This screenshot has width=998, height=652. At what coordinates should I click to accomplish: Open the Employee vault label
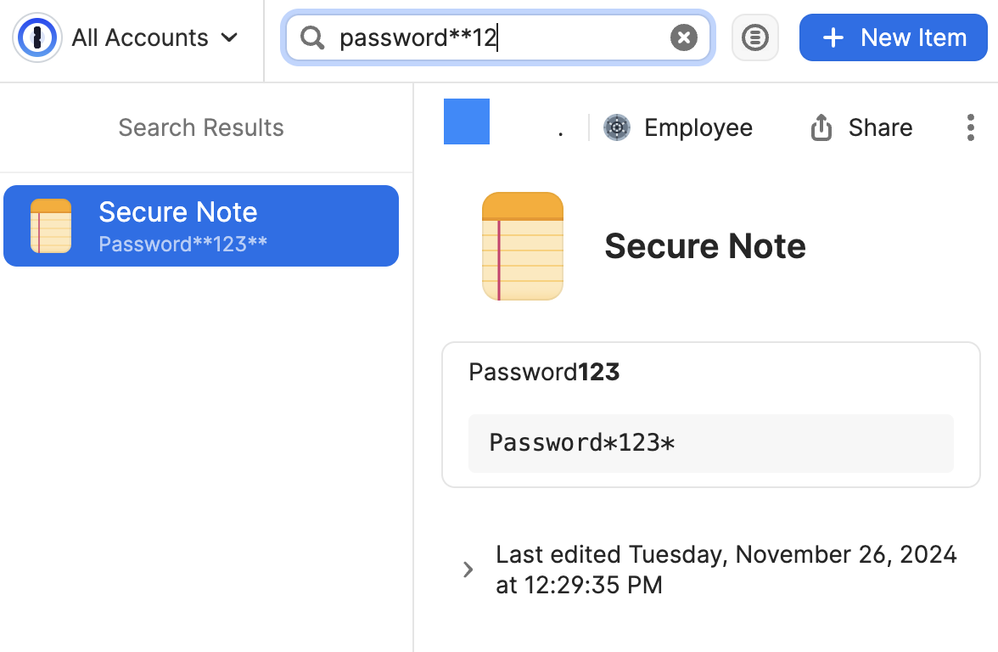click(x=698, y=127)
